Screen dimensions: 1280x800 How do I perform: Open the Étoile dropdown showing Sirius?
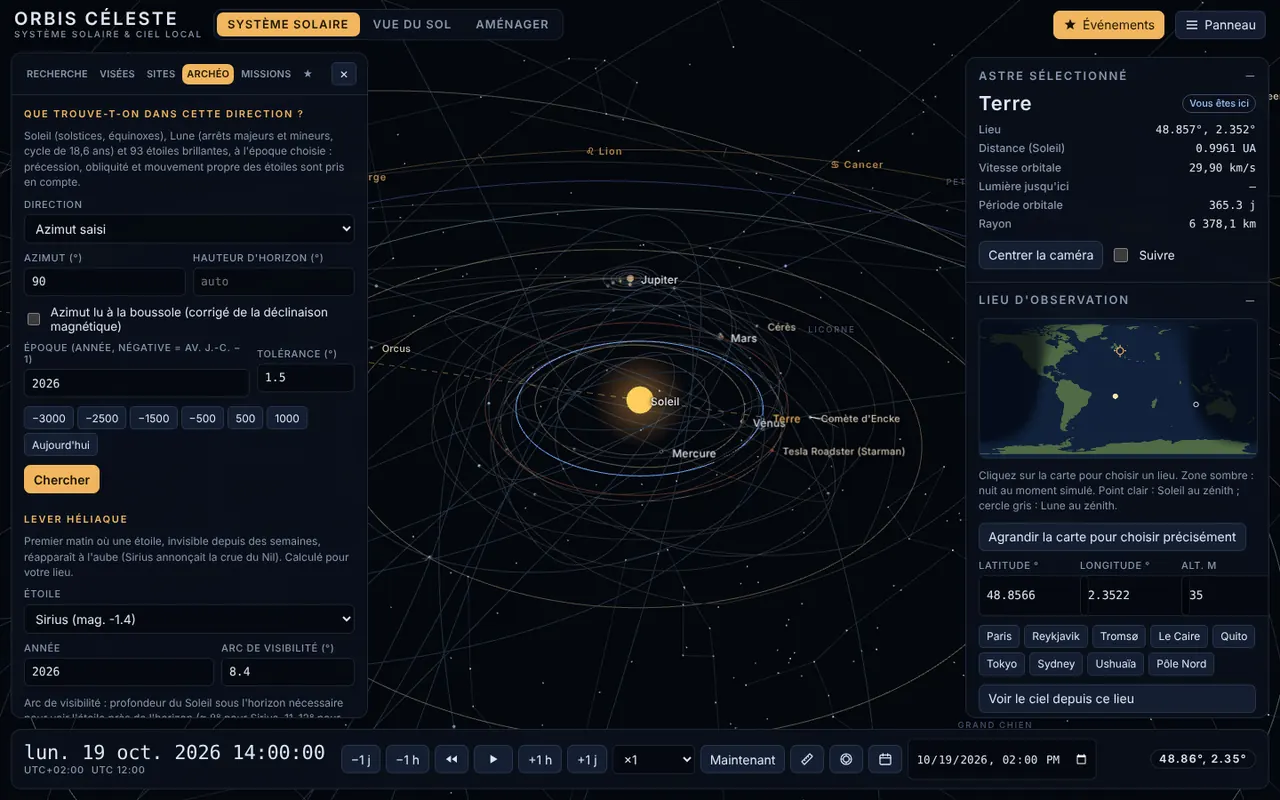(x=189, y=619)
